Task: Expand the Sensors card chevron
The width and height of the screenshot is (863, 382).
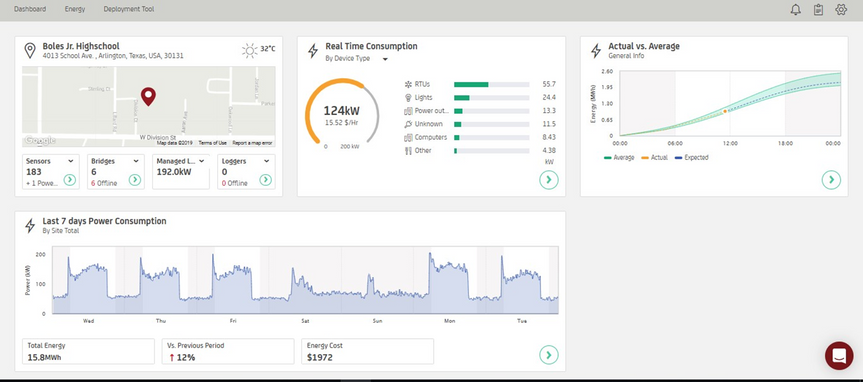Action: tap(70, 161)
